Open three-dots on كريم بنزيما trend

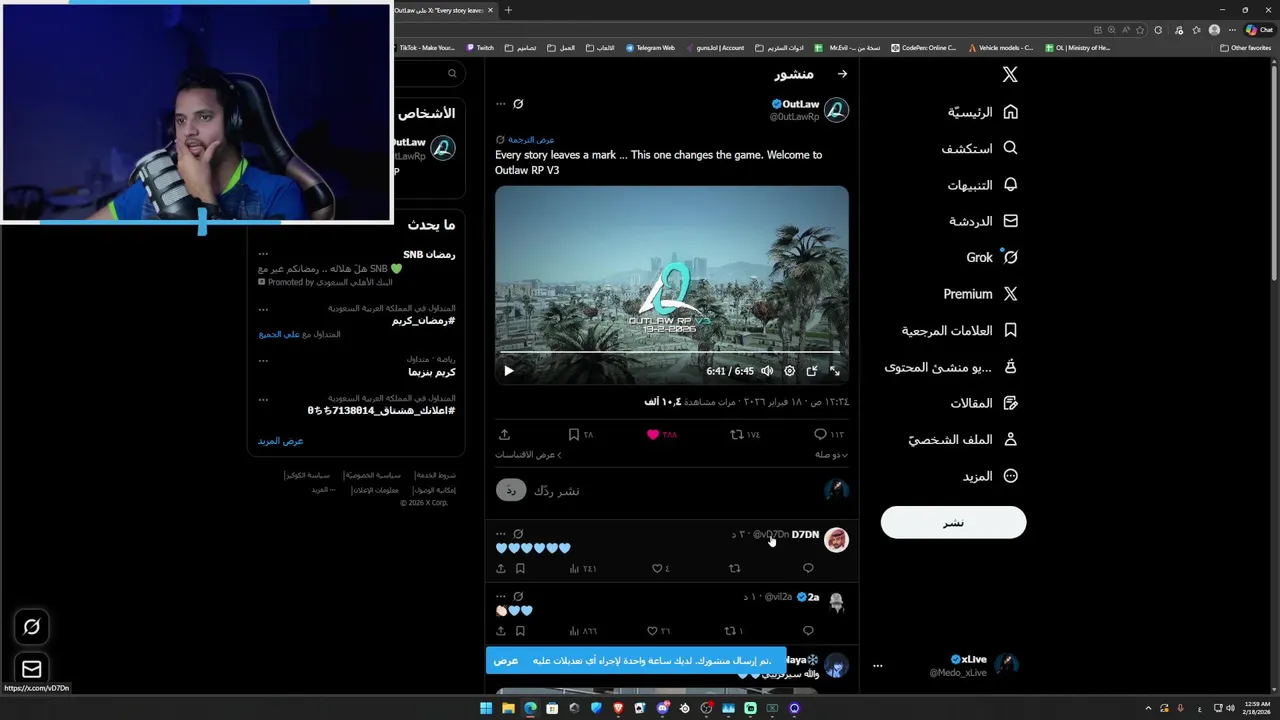point(263,359)
